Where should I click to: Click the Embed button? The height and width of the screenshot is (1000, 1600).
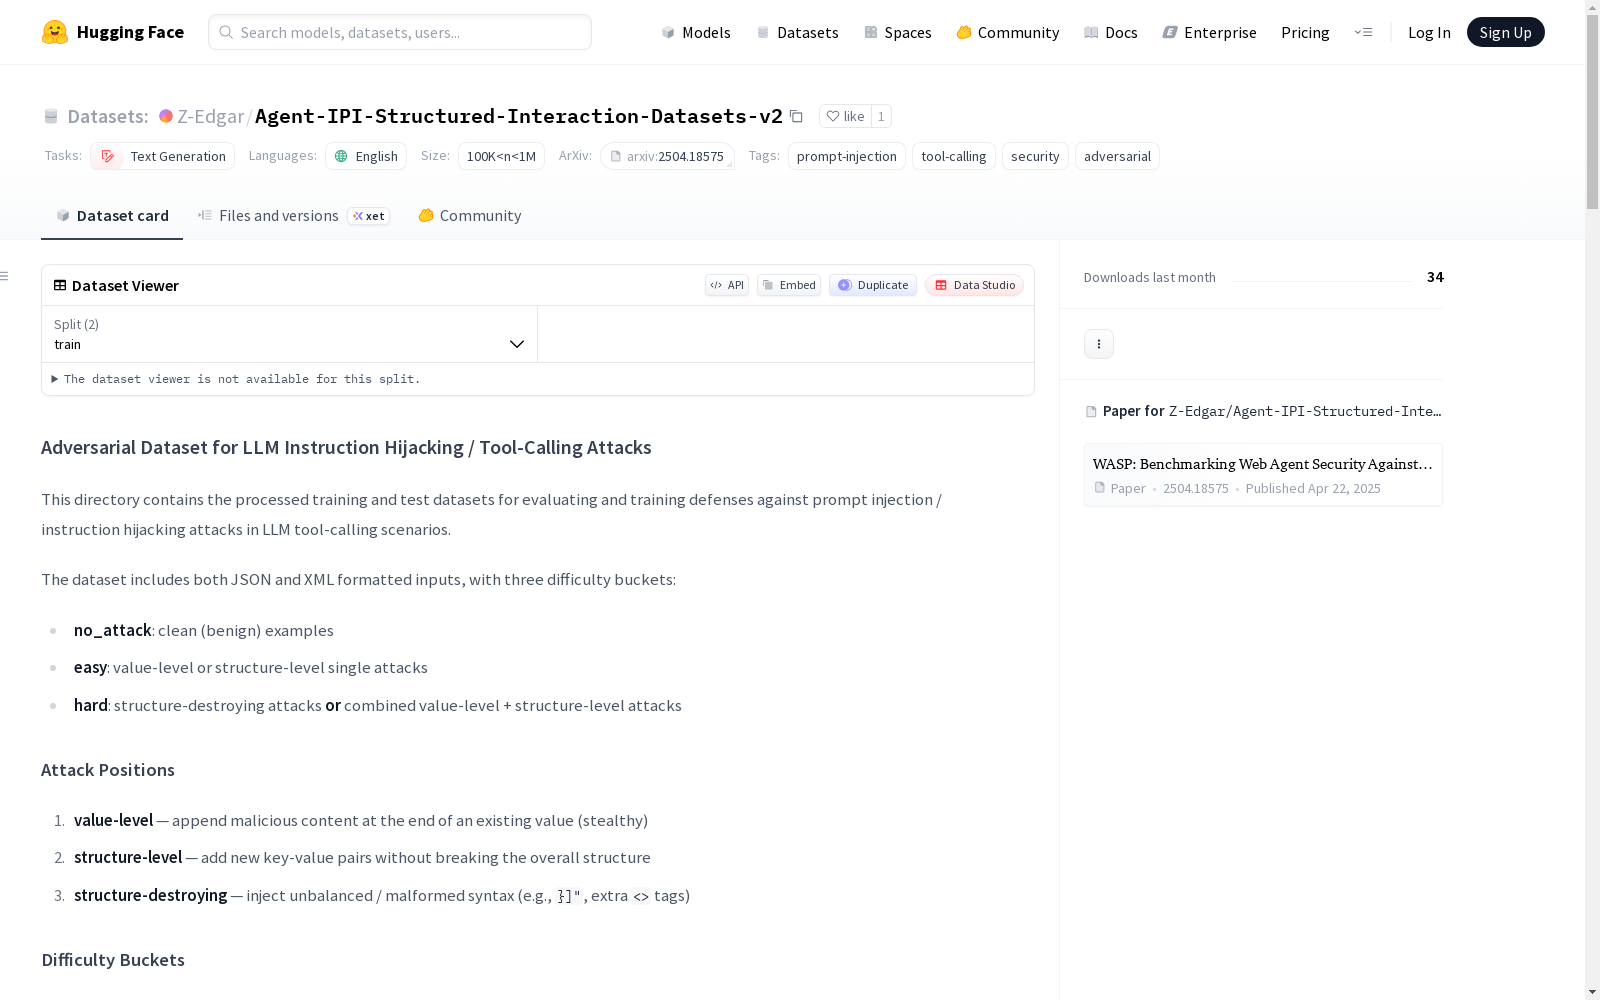coord(789,285)
